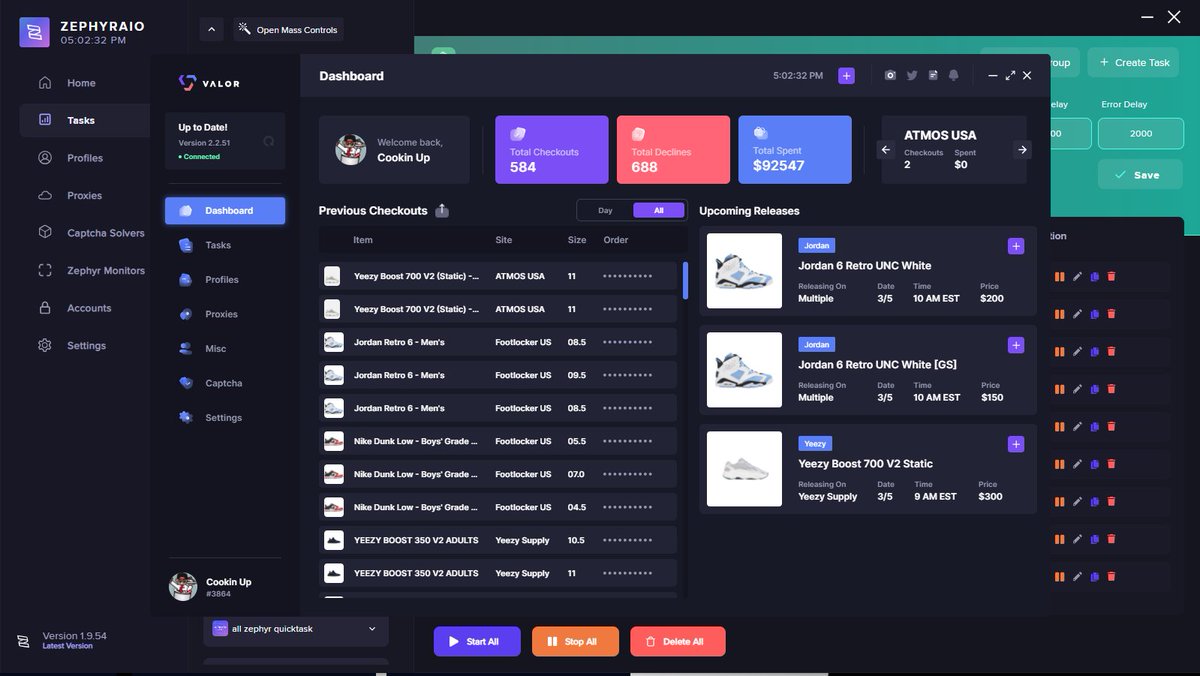Add Jordan 6 Retro UNC White [GS] release
The image size is (1200, 676).
click(x=1016, y=345)
